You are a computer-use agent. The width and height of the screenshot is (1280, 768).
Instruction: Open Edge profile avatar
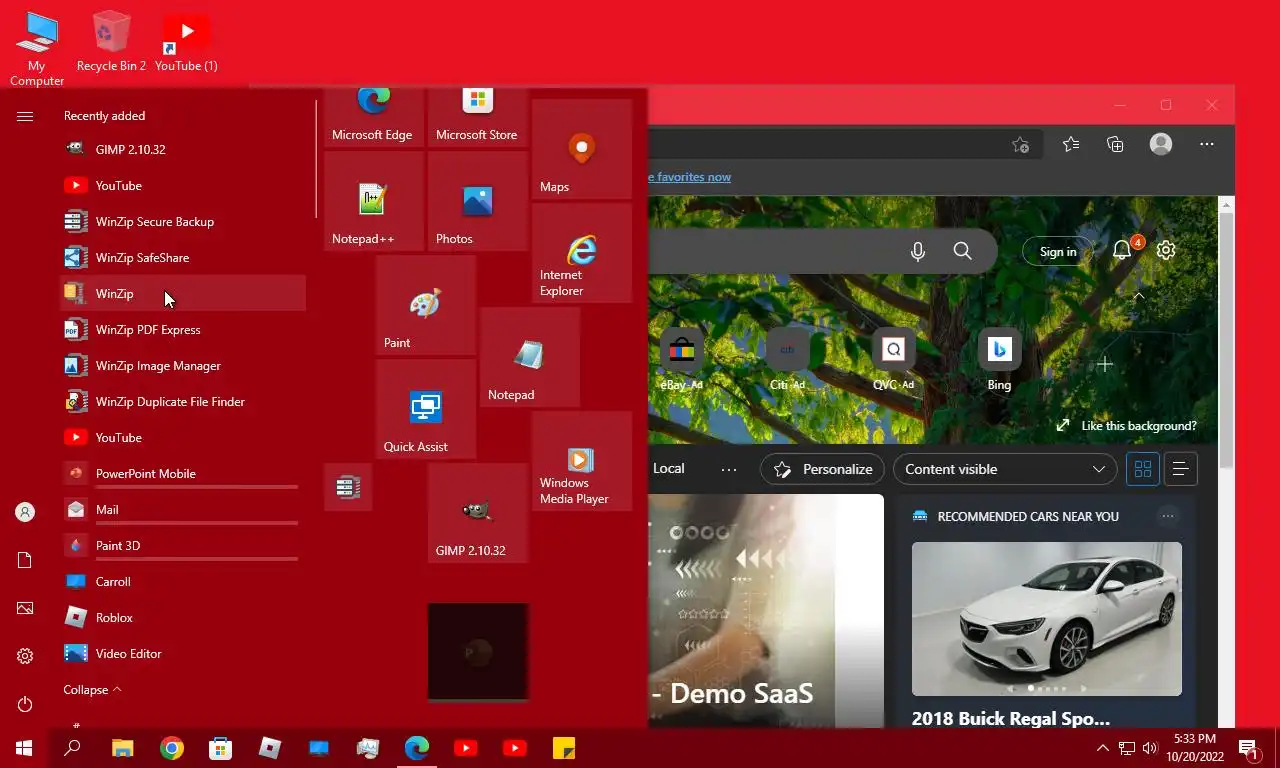click(x=1161, y=144)
